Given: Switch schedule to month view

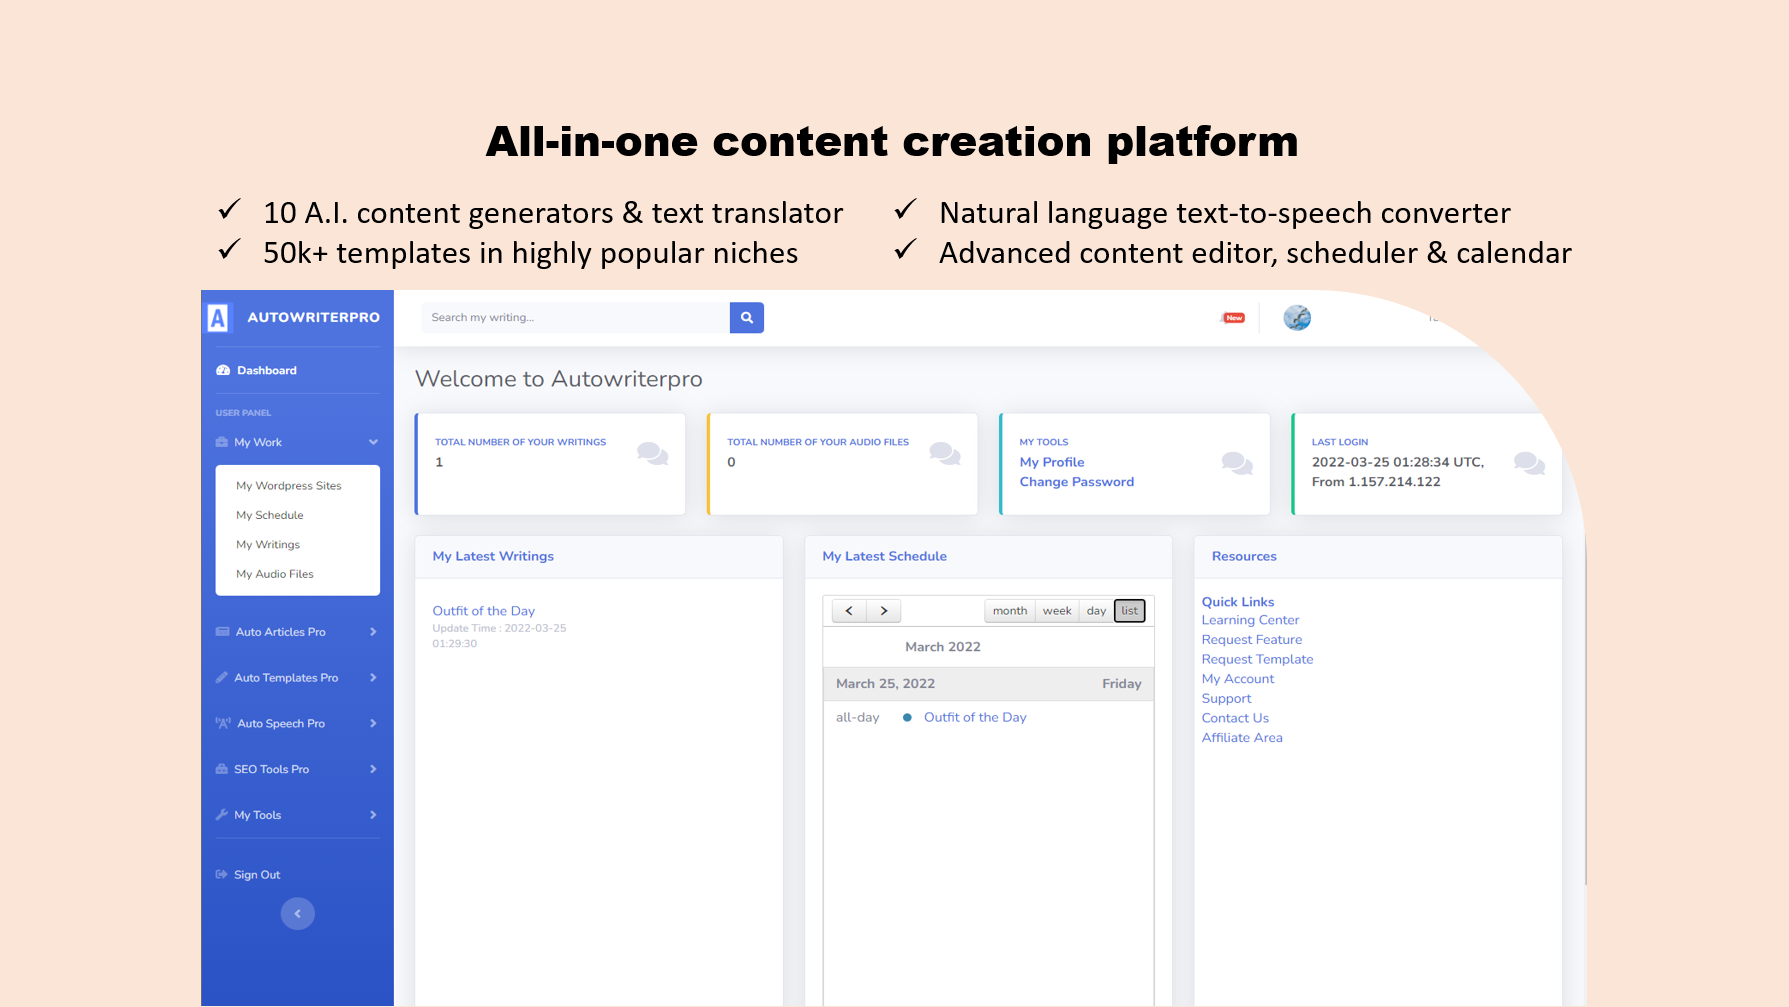Looking at the screenshot, I should 1010,611.
